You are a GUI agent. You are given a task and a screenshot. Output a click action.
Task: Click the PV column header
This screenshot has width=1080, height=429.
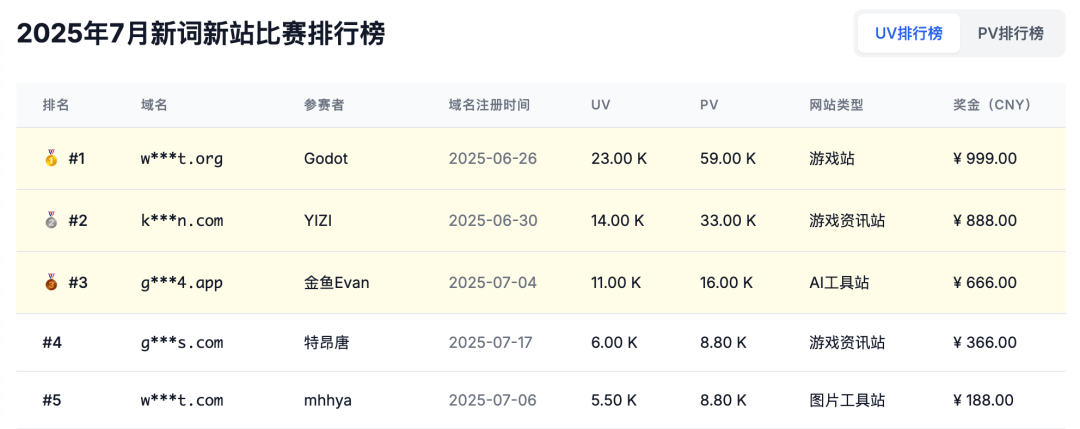(709, 105)
